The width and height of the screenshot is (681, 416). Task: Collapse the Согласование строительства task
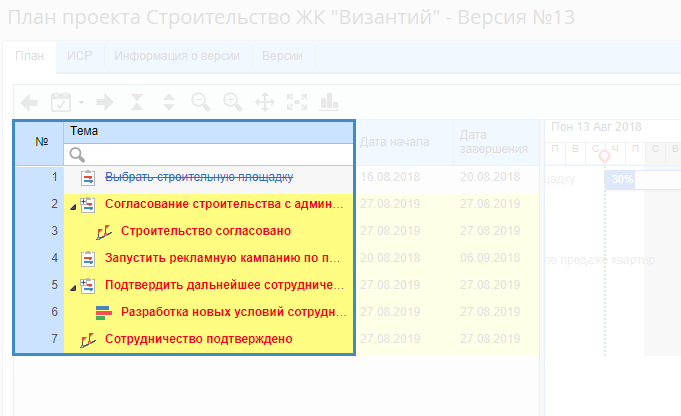point(72,205)
